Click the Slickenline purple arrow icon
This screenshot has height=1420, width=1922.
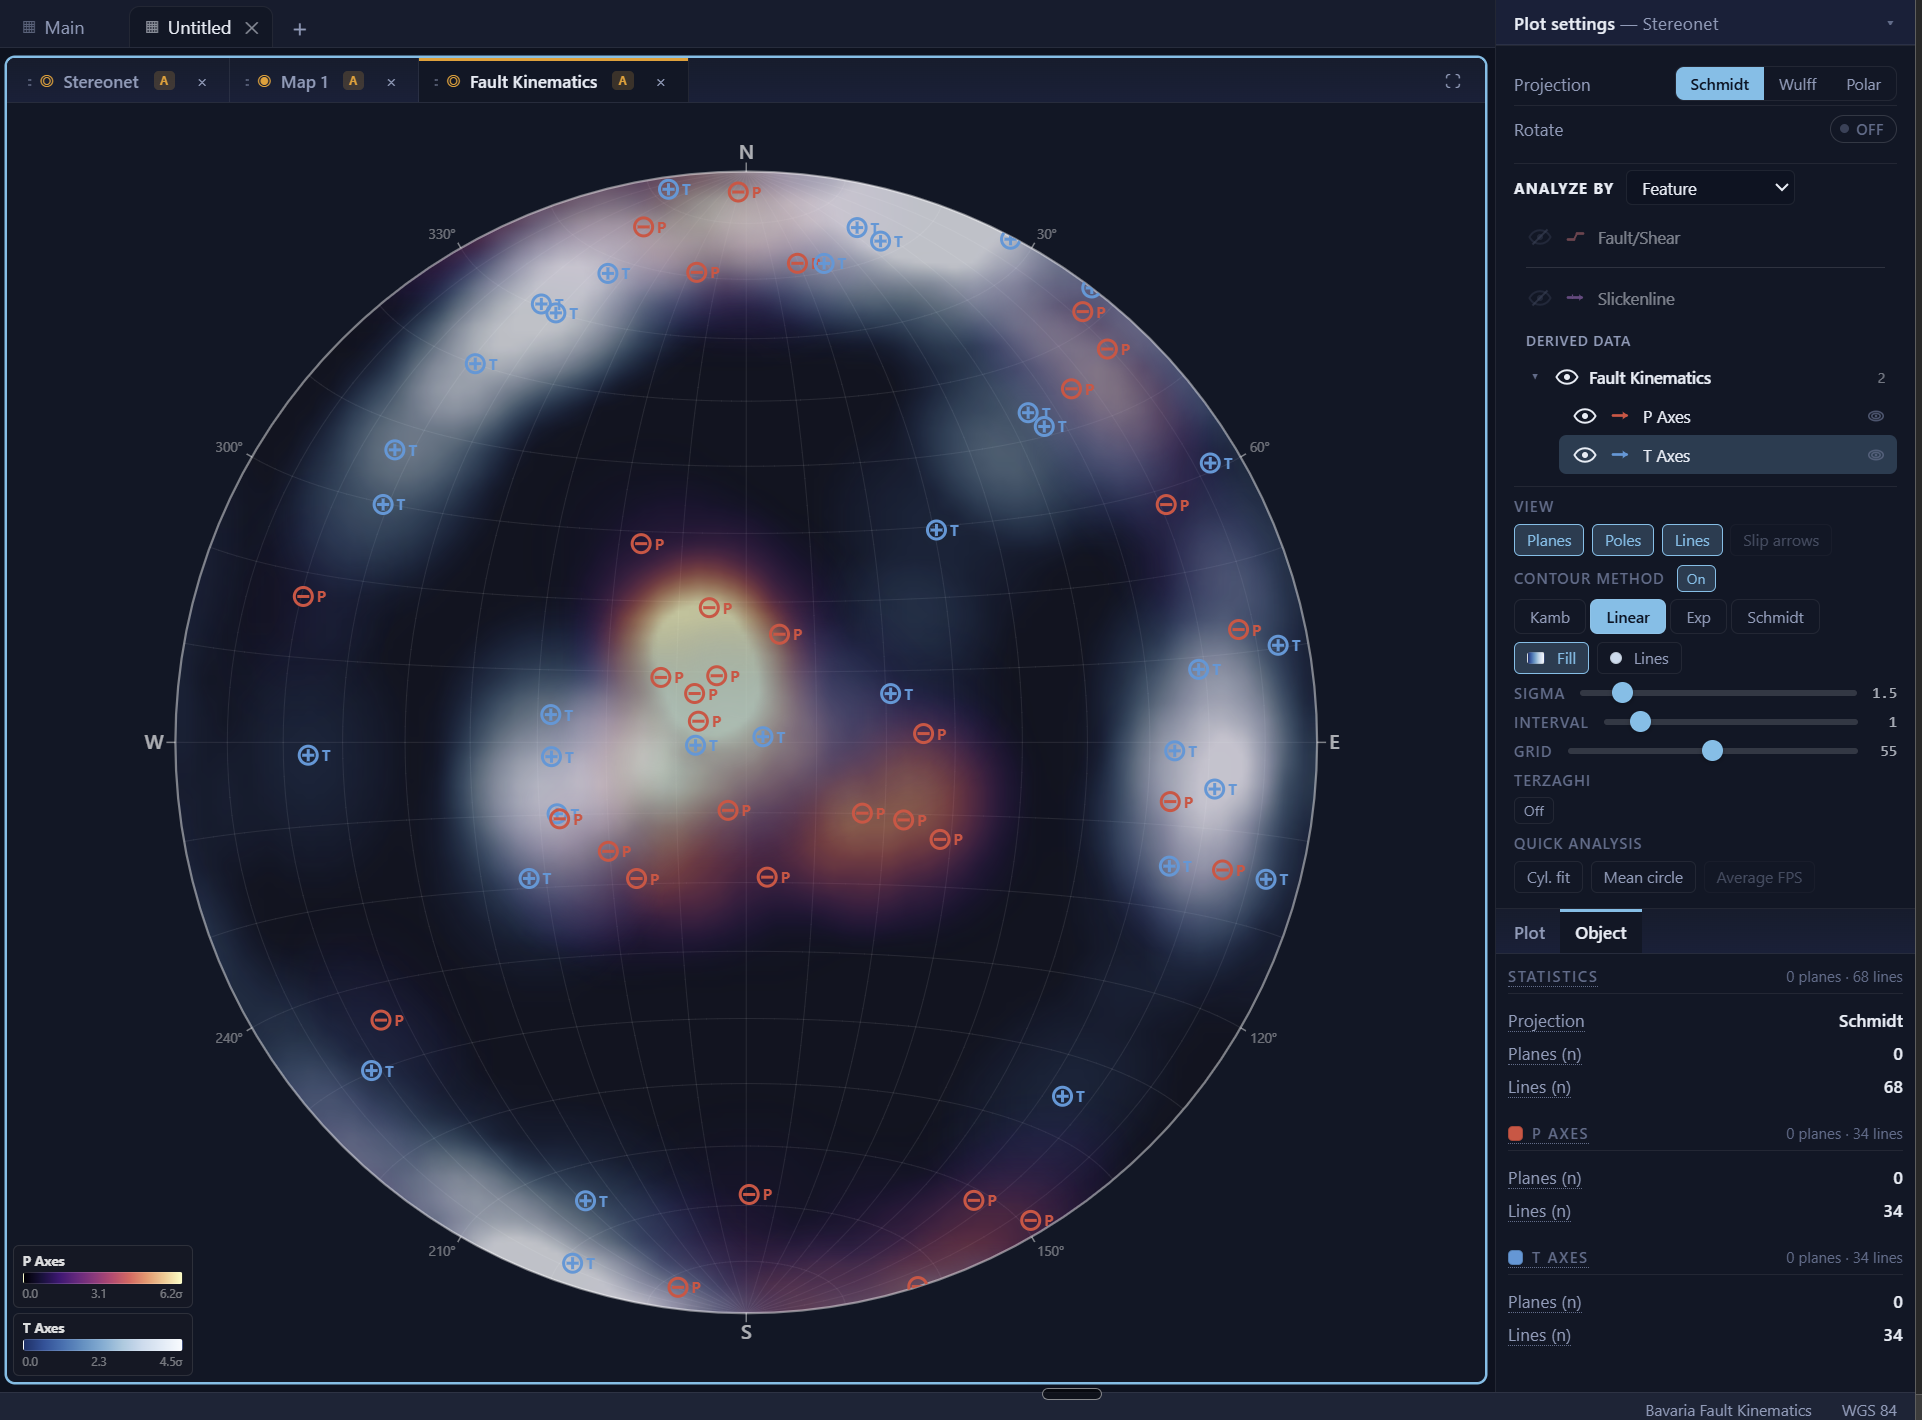pos(1575,298)
